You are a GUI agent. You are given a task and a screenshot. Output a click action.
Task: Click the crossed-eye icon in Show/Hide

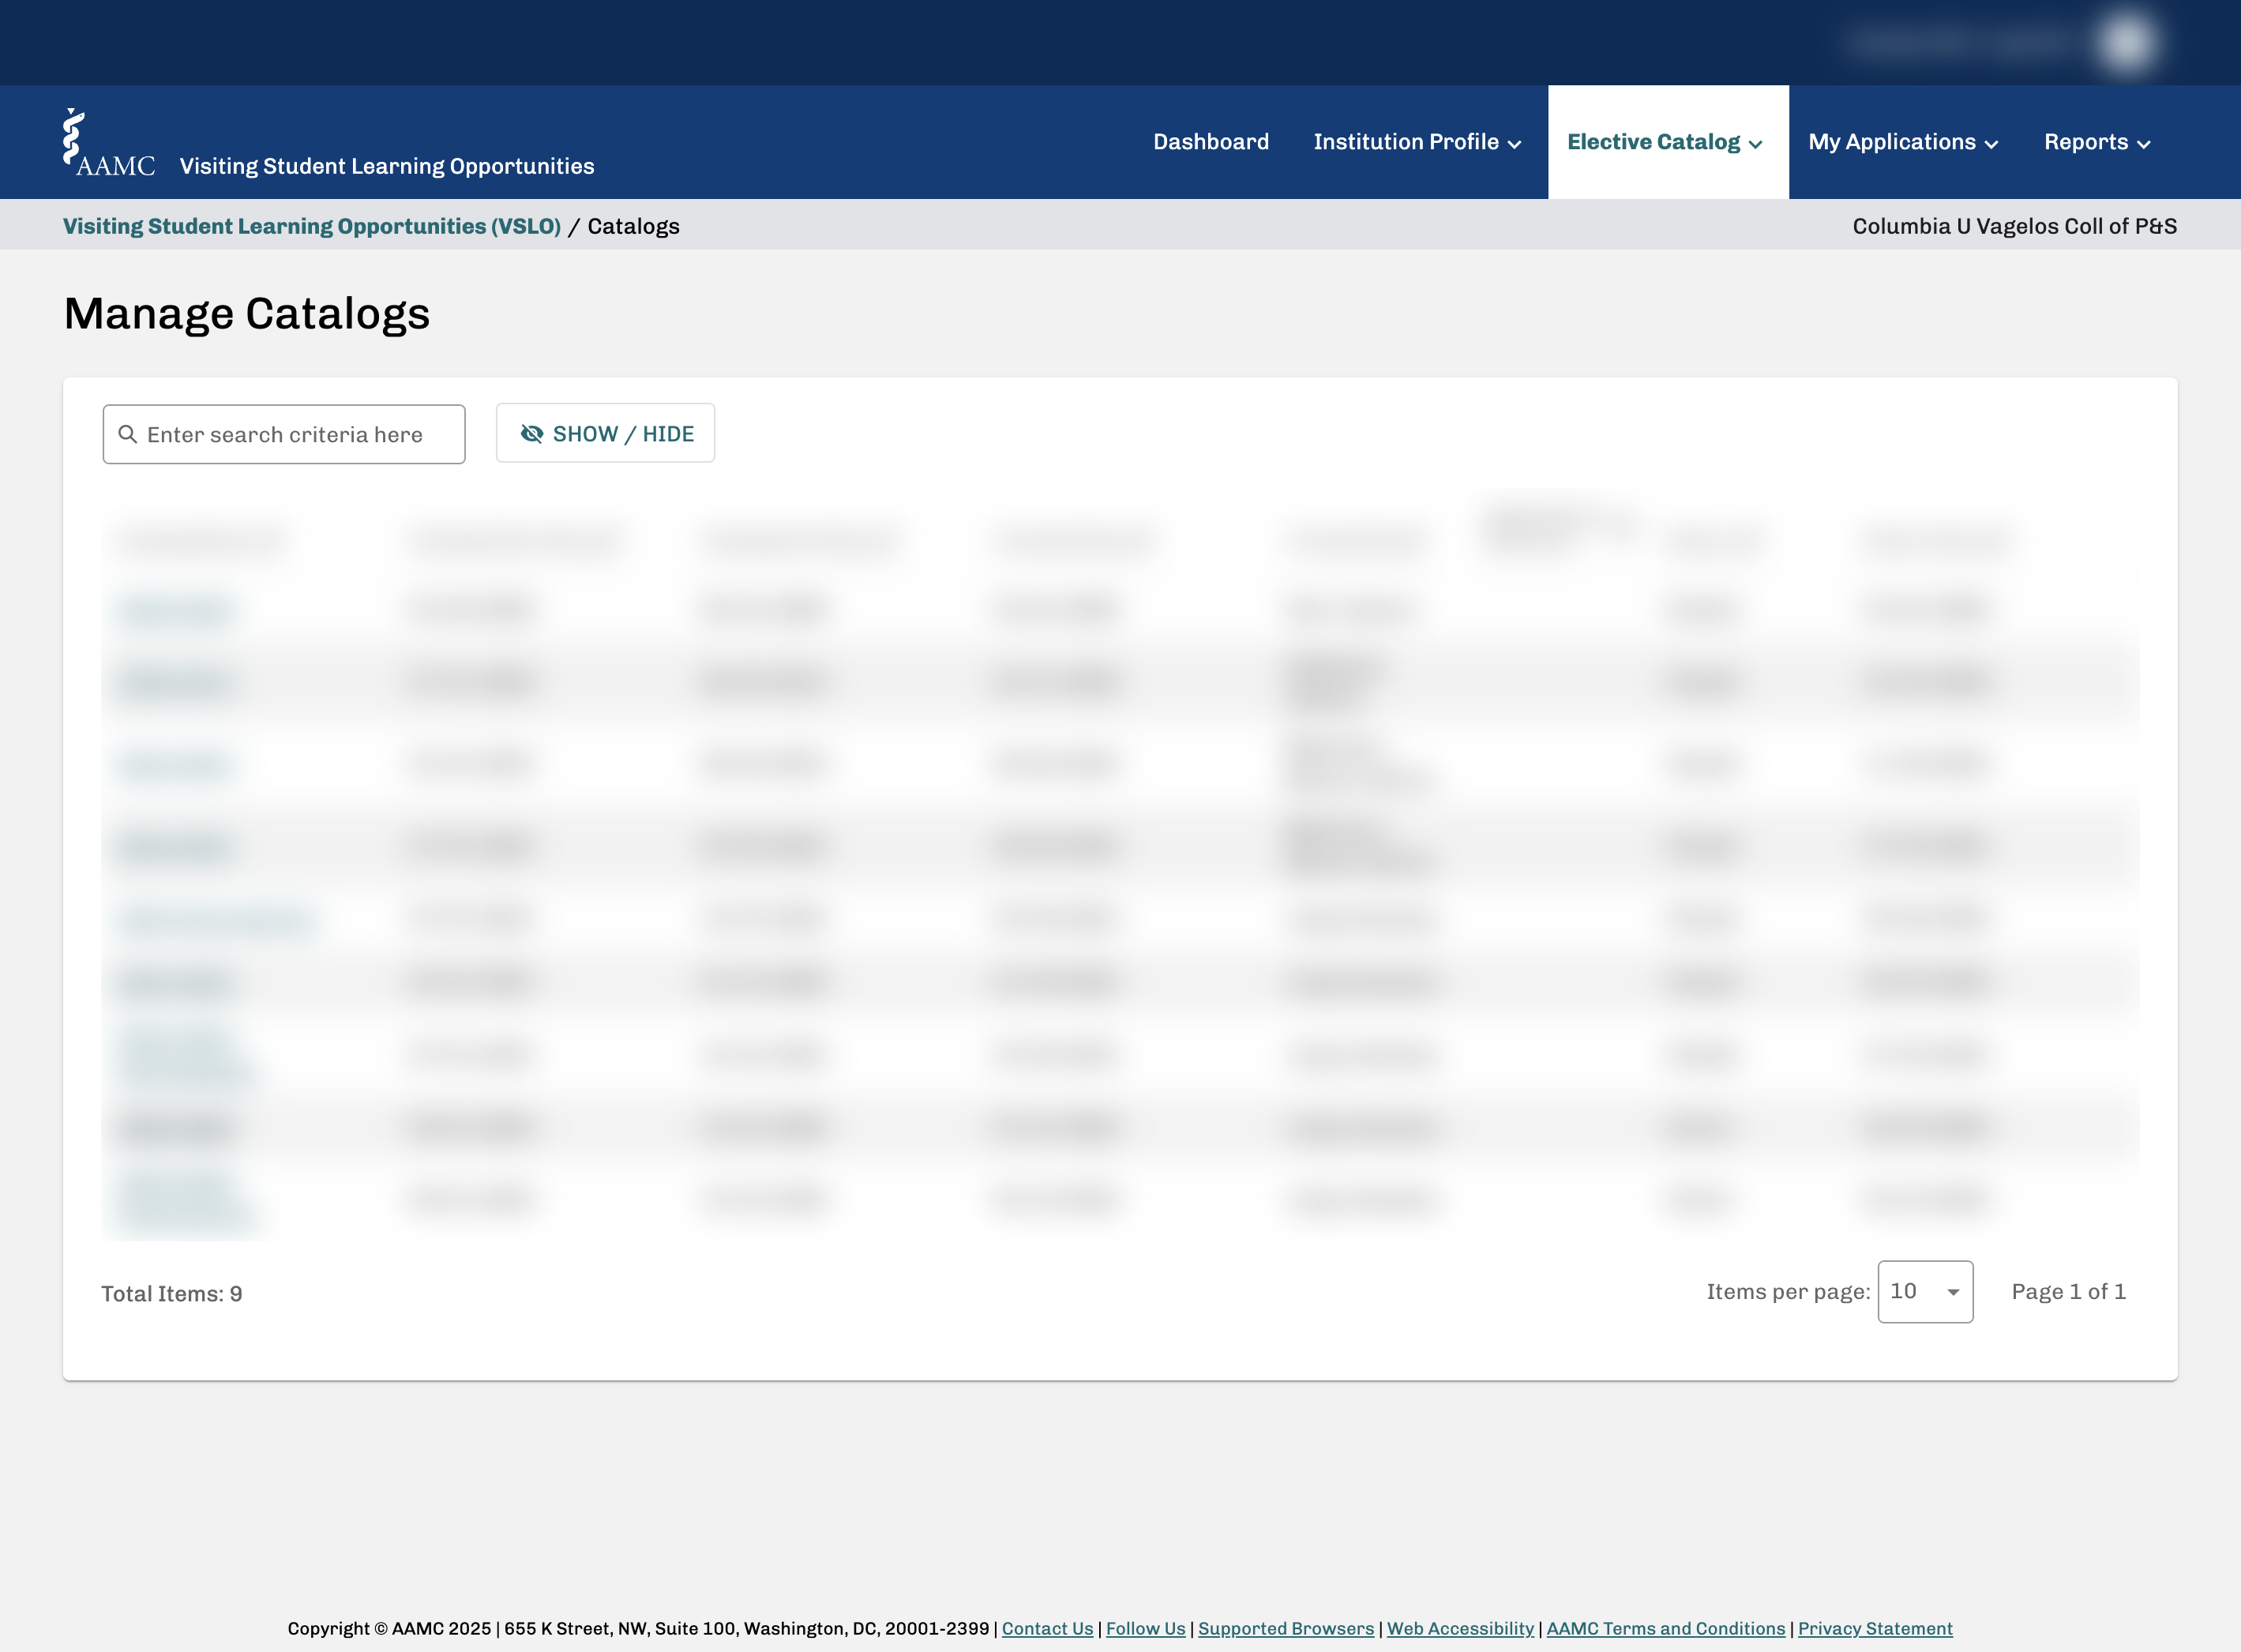[x=532, y=433]
